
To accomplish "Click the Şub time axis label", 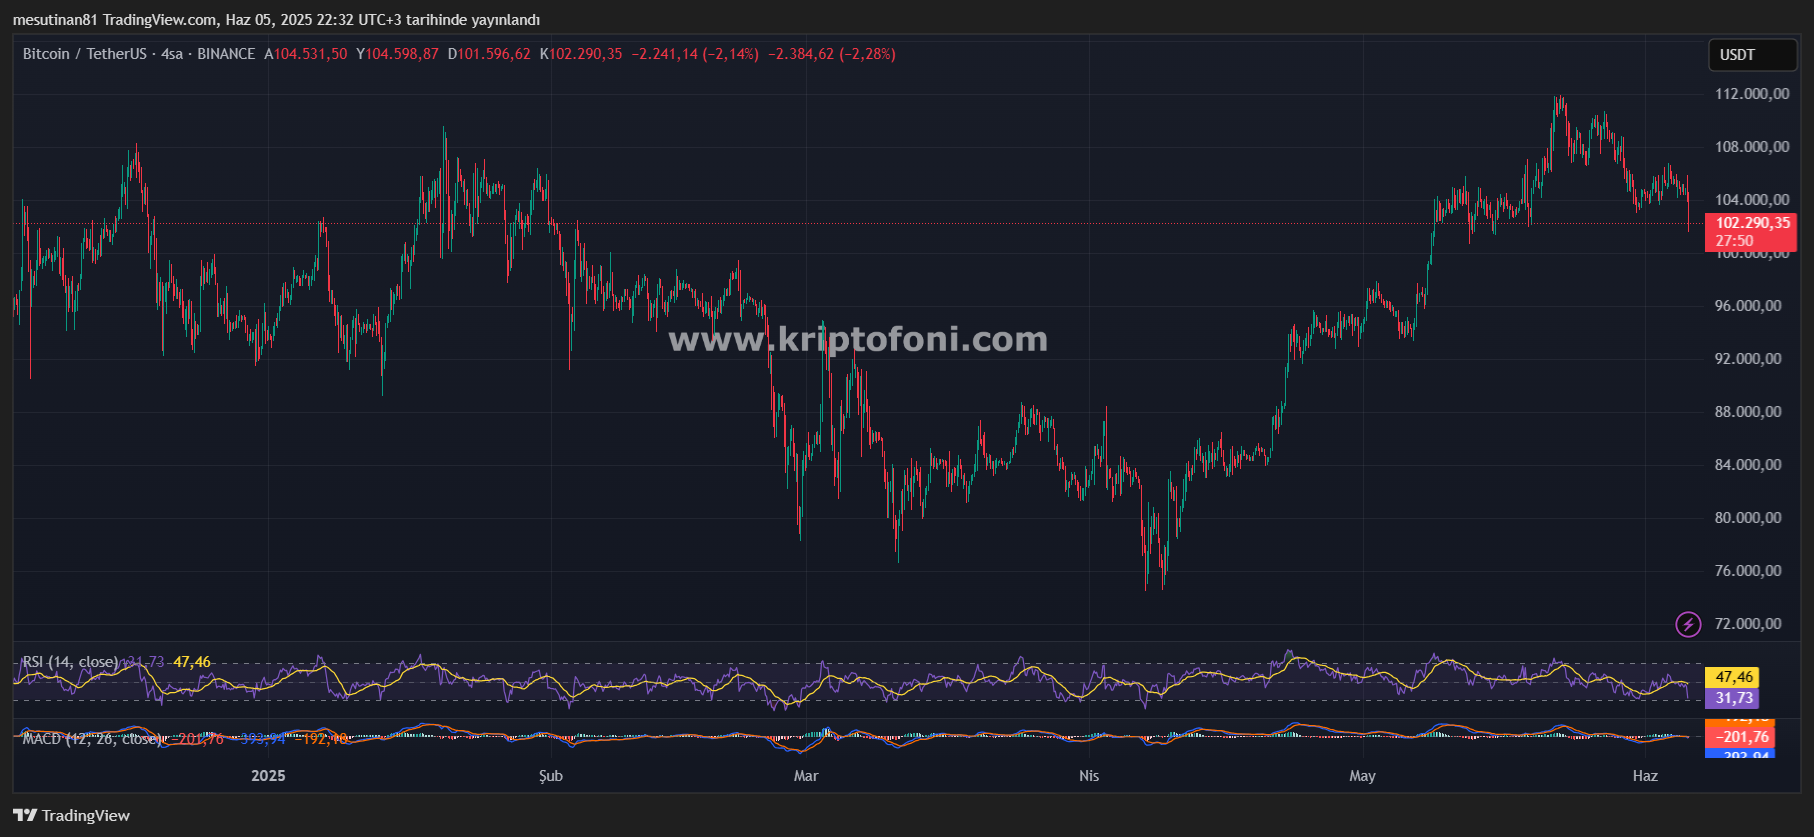I will (551, 776).
